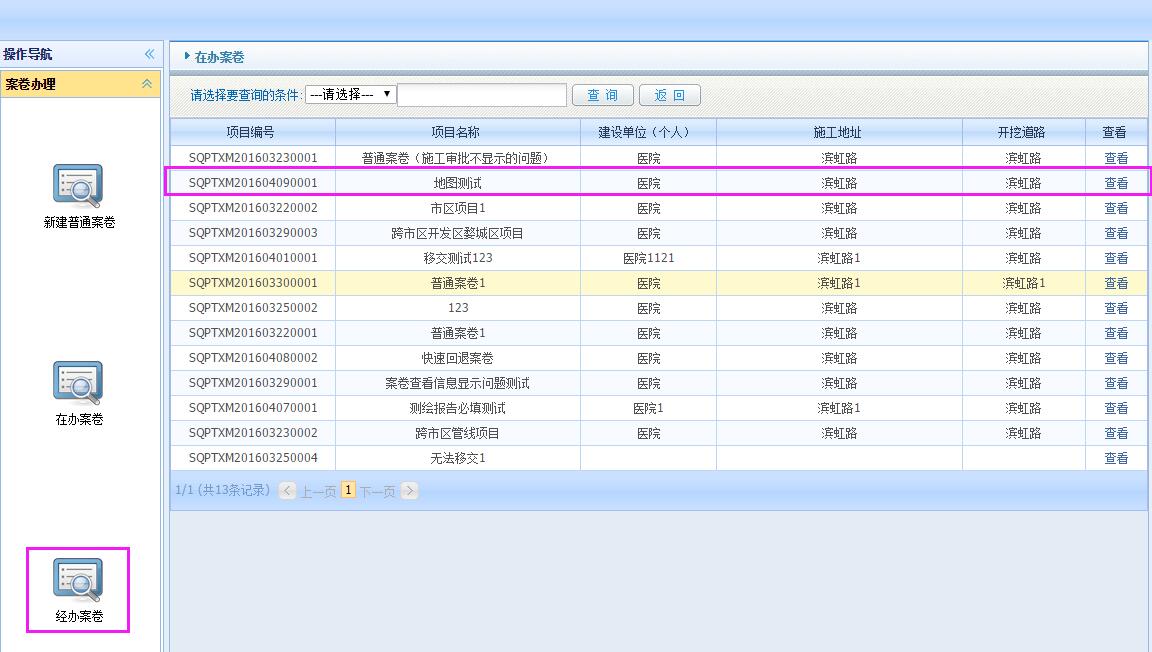Go to next page arrow in pager

(x=410, y=490)
